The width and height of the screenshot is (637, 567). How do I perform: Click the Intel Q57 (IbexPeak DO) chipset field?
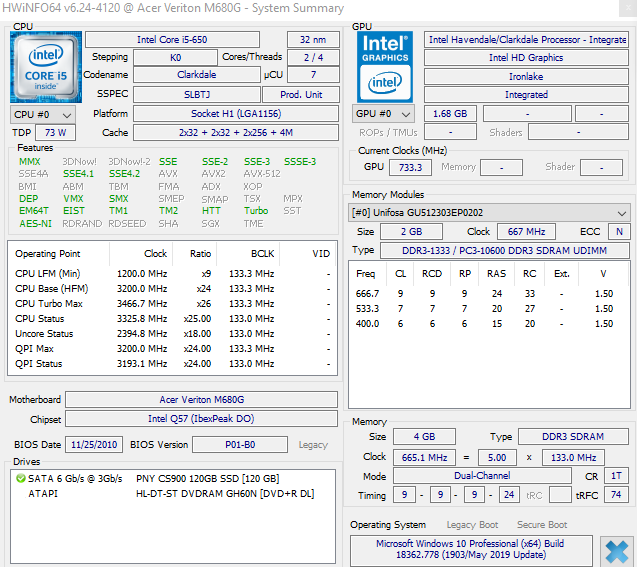click(x=202, y=419)
